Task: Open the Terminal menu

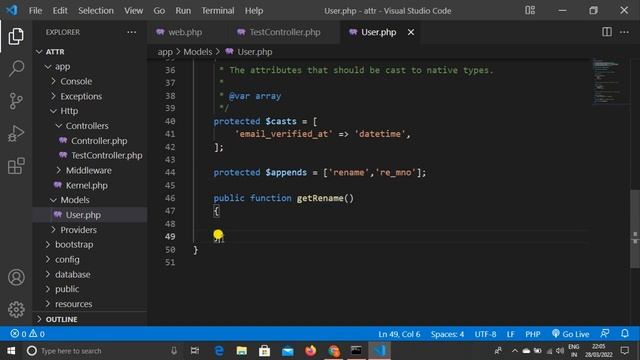Action: pos(218,11)
